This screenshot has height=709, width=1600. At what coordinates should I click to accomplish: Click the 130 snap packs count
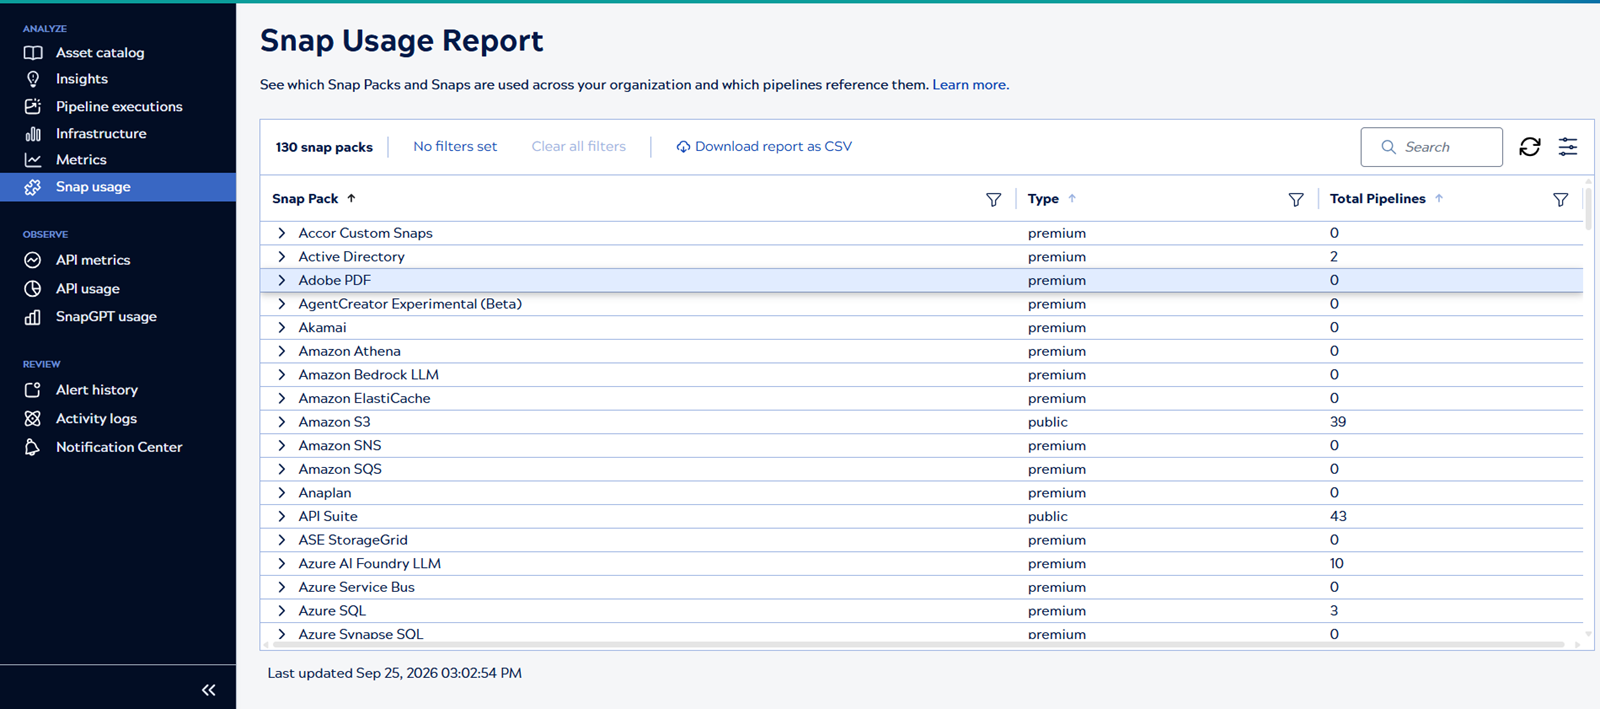click(324, 147)
